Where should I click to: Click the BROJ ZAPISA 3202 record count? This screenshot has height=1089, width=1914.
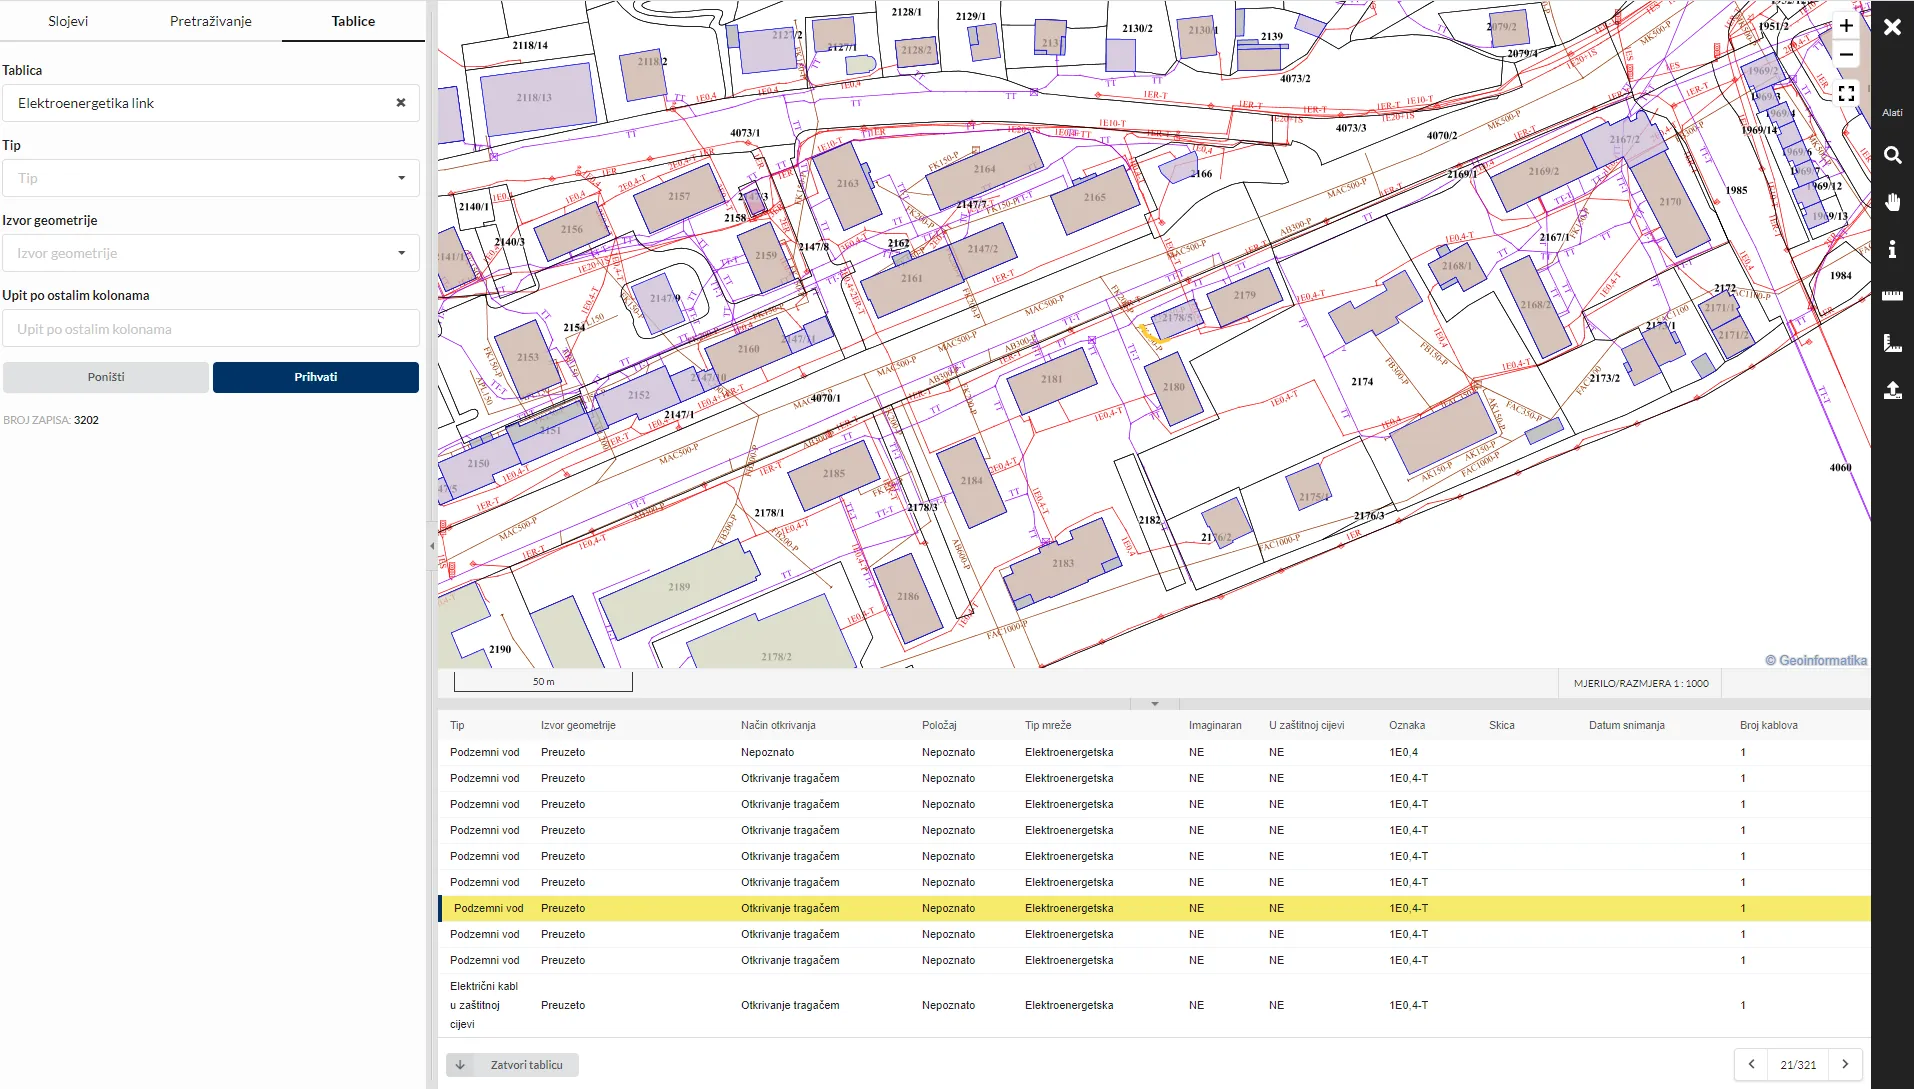pos(51,420)
